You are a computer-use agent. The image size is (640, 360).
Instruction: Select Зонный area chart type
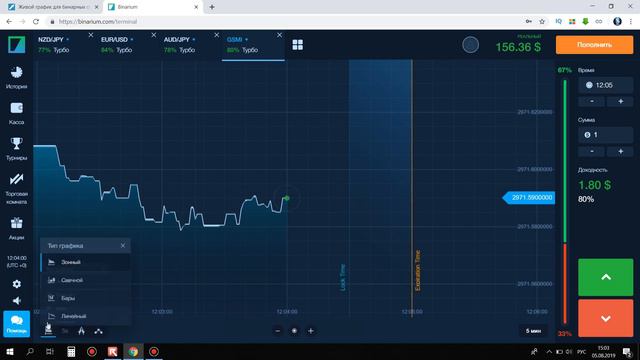coord(85,262)
